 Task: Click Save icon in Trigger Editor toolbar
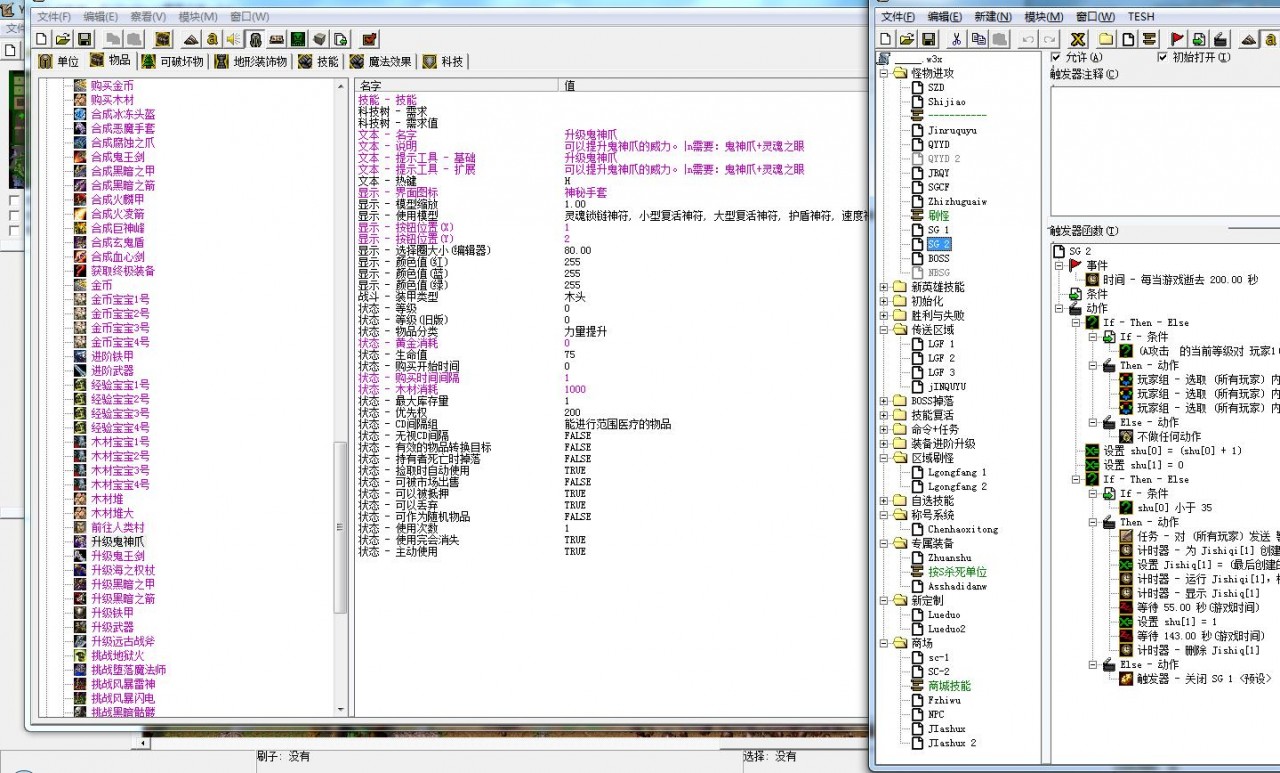(928, 39)
